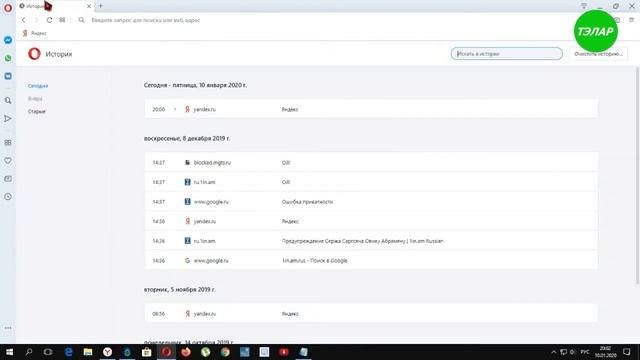Go back with the browser back arrow
This screenshot has height=360, width=640.
tap(24, 20)
